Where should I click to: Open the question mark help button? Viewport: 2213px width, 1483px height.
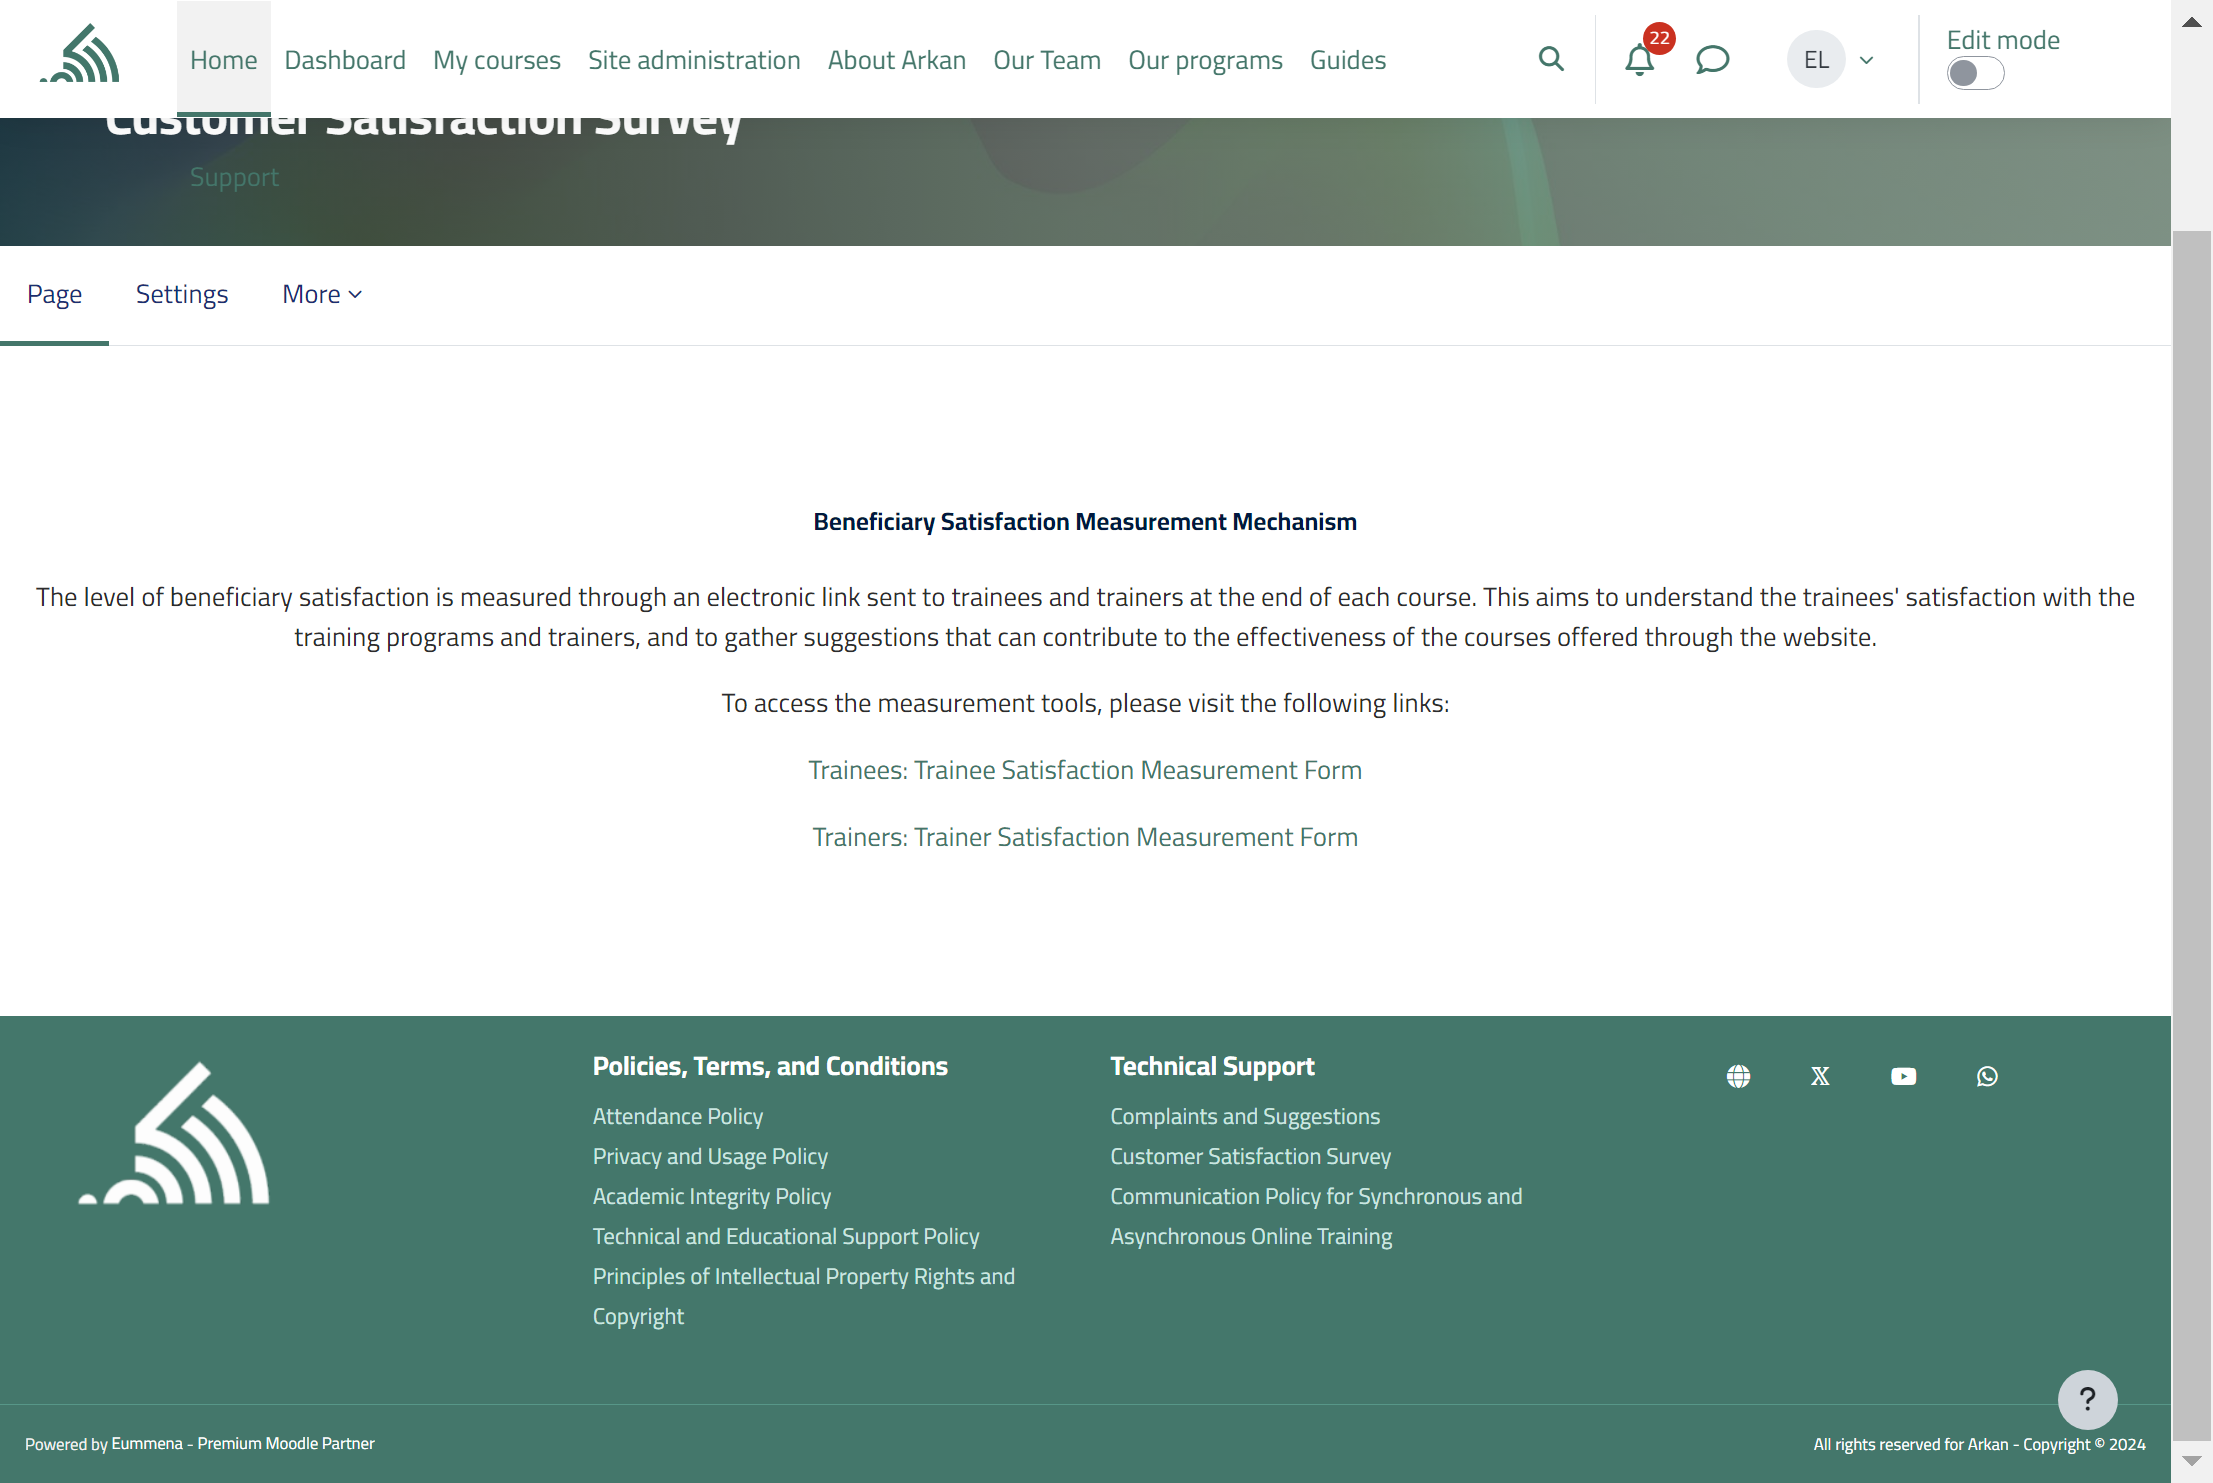coord(2087,1399)
